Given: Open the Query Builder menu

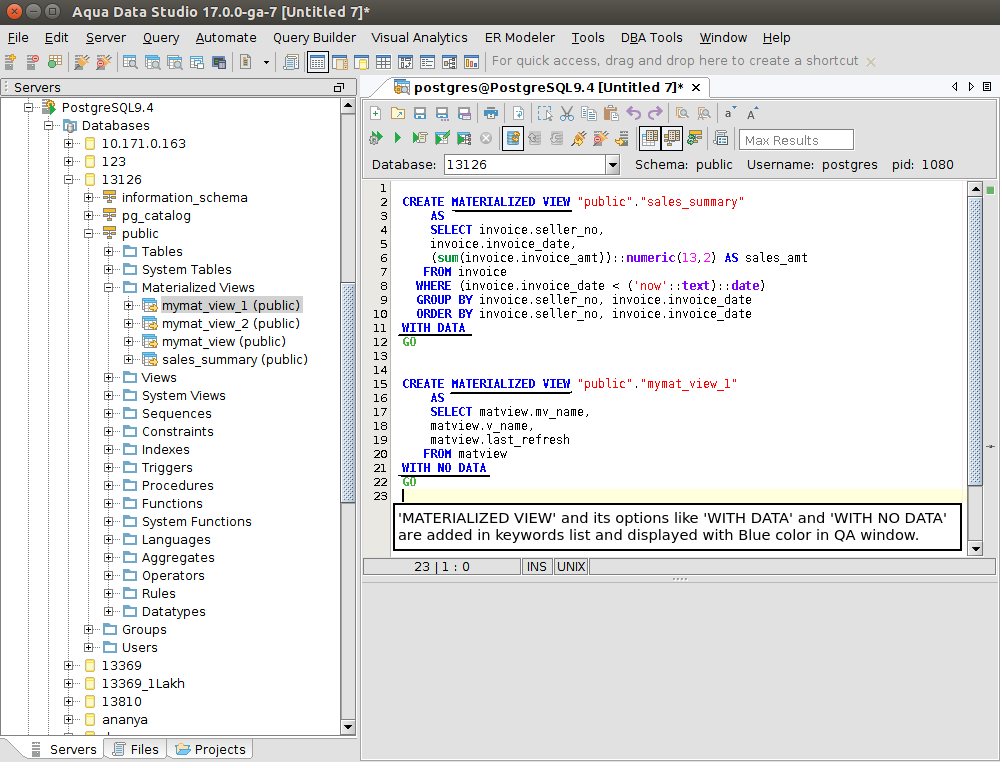Looking at the screenshot, I should coord(314,37).
